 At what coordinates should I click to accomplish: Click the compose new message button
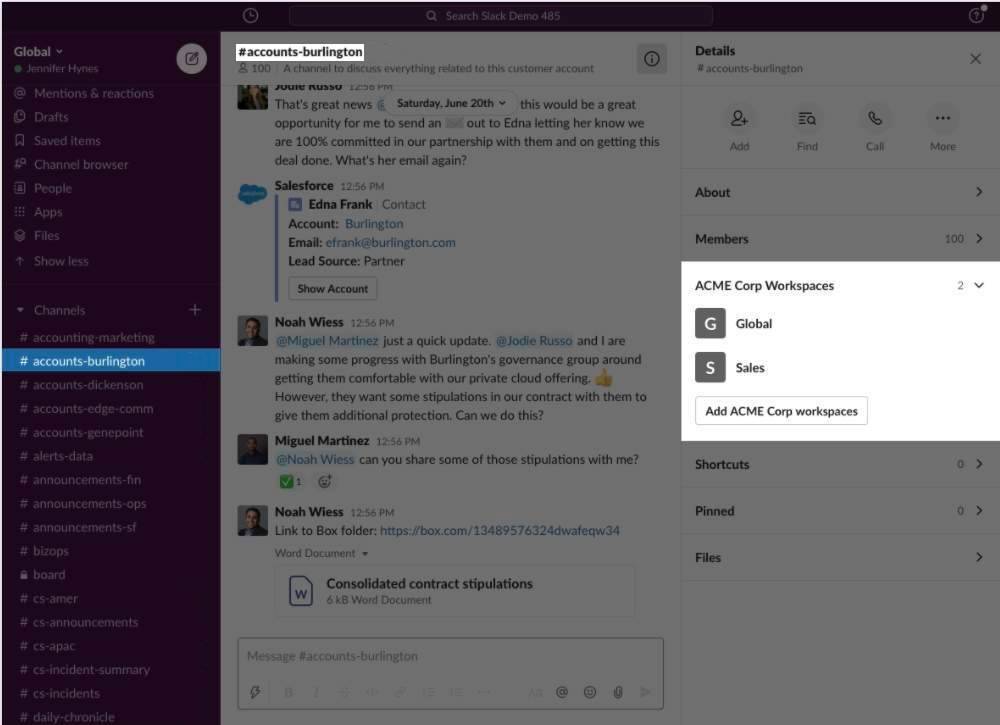point(191,59)
